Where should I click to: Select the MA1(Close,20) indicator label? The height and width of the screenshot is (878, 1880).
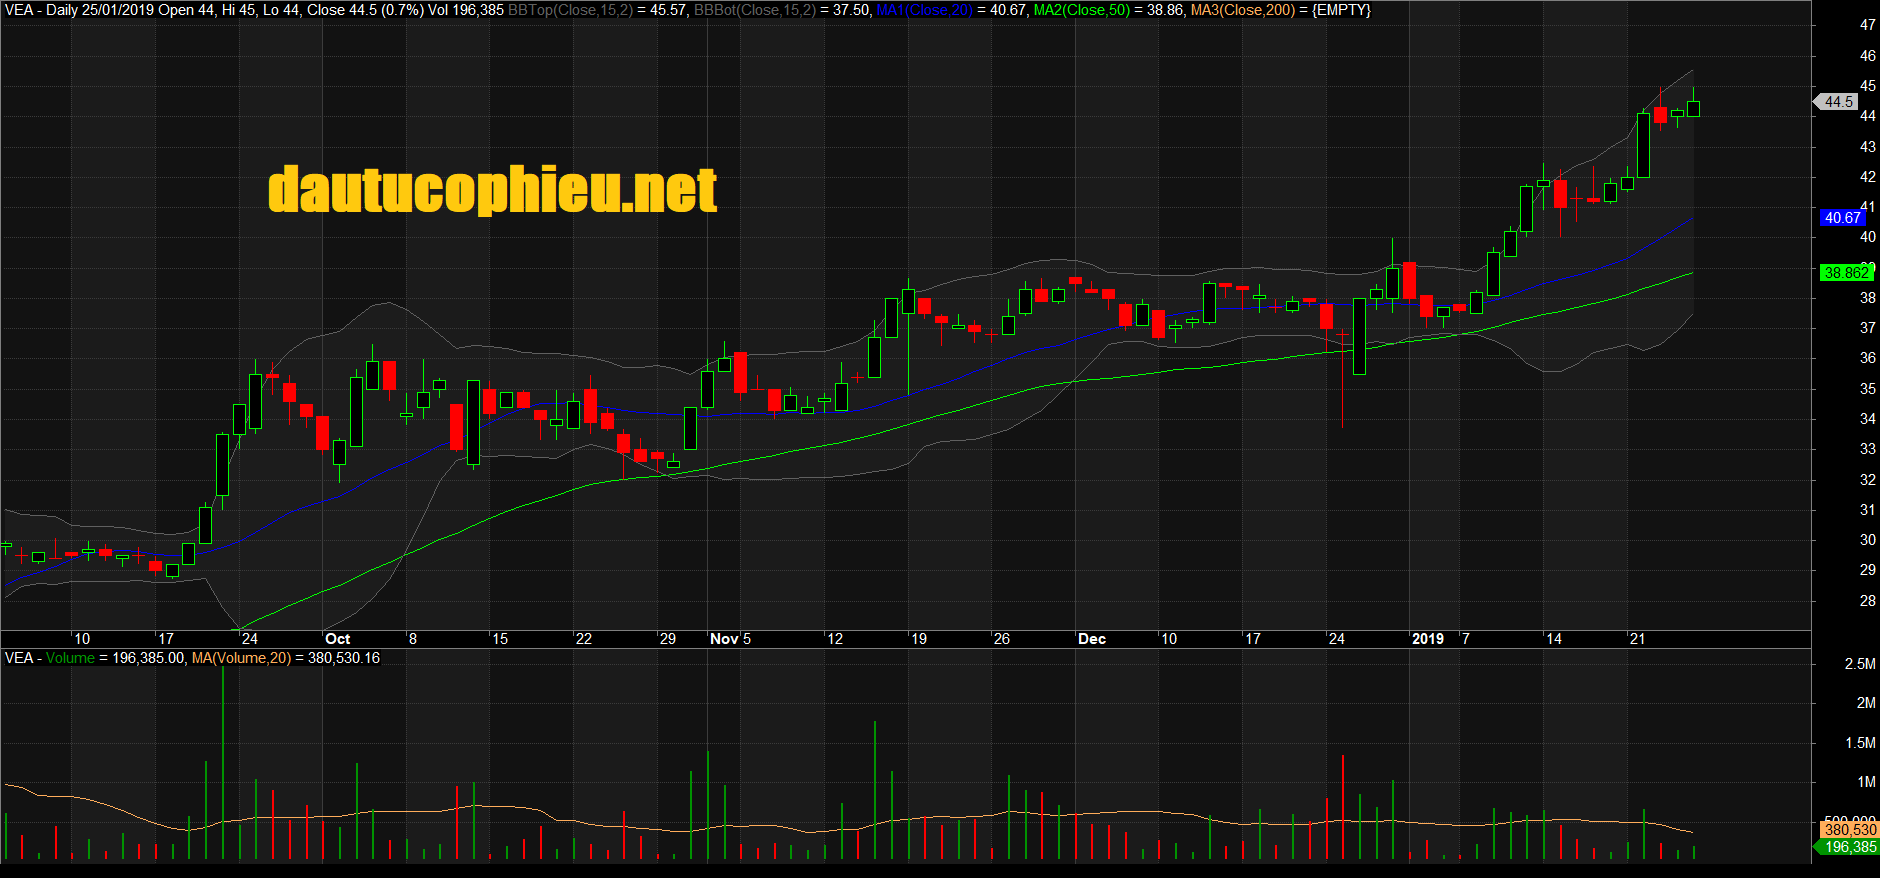pos(924,10)
